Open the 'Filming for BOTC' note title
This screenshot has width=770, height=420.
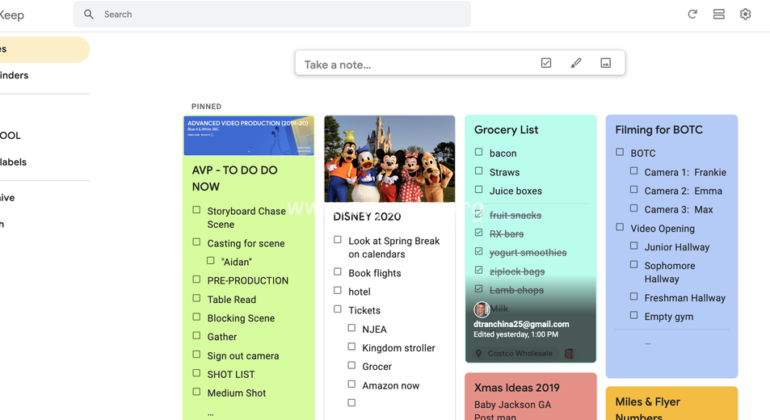tap(659, 130)
